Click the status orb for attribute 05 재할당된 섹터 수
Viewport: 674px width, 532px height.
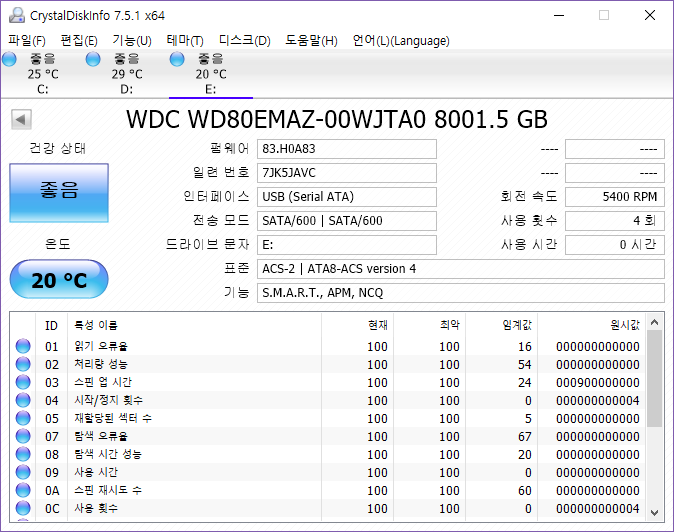(x=23, y=419)
